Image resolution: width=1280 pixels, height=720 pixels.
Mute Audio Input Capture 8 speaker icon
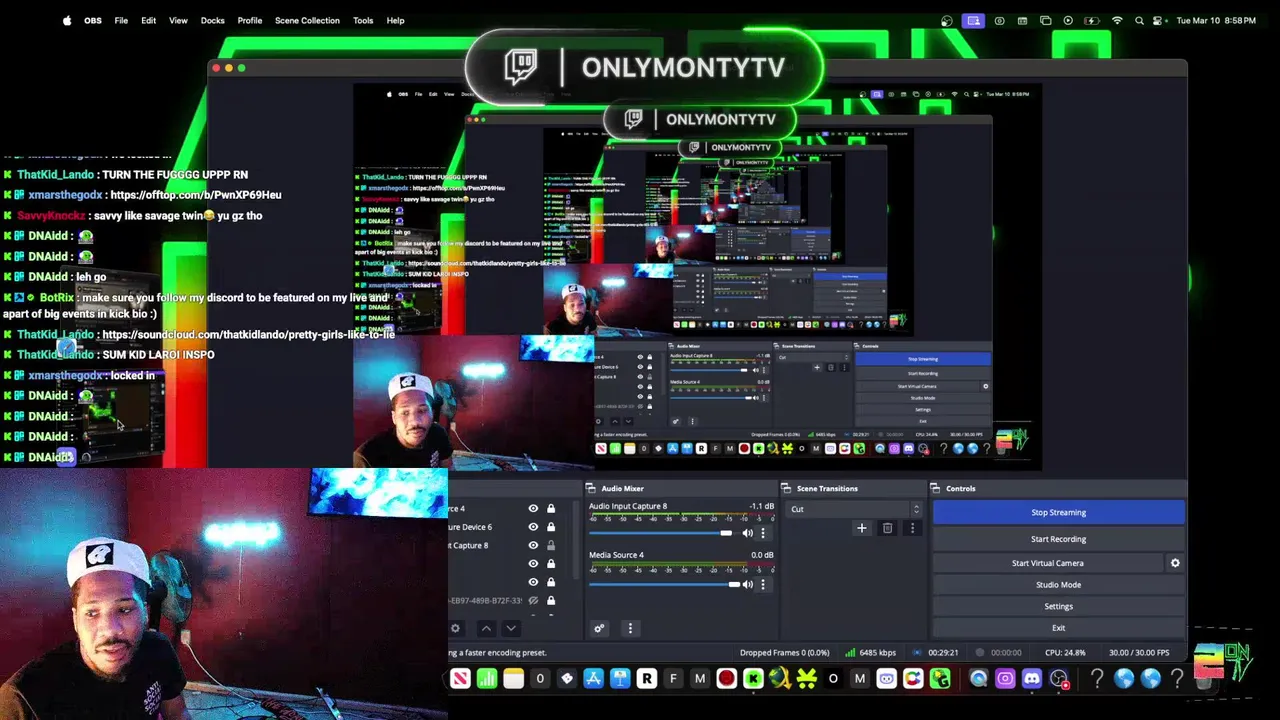(747, 533)
